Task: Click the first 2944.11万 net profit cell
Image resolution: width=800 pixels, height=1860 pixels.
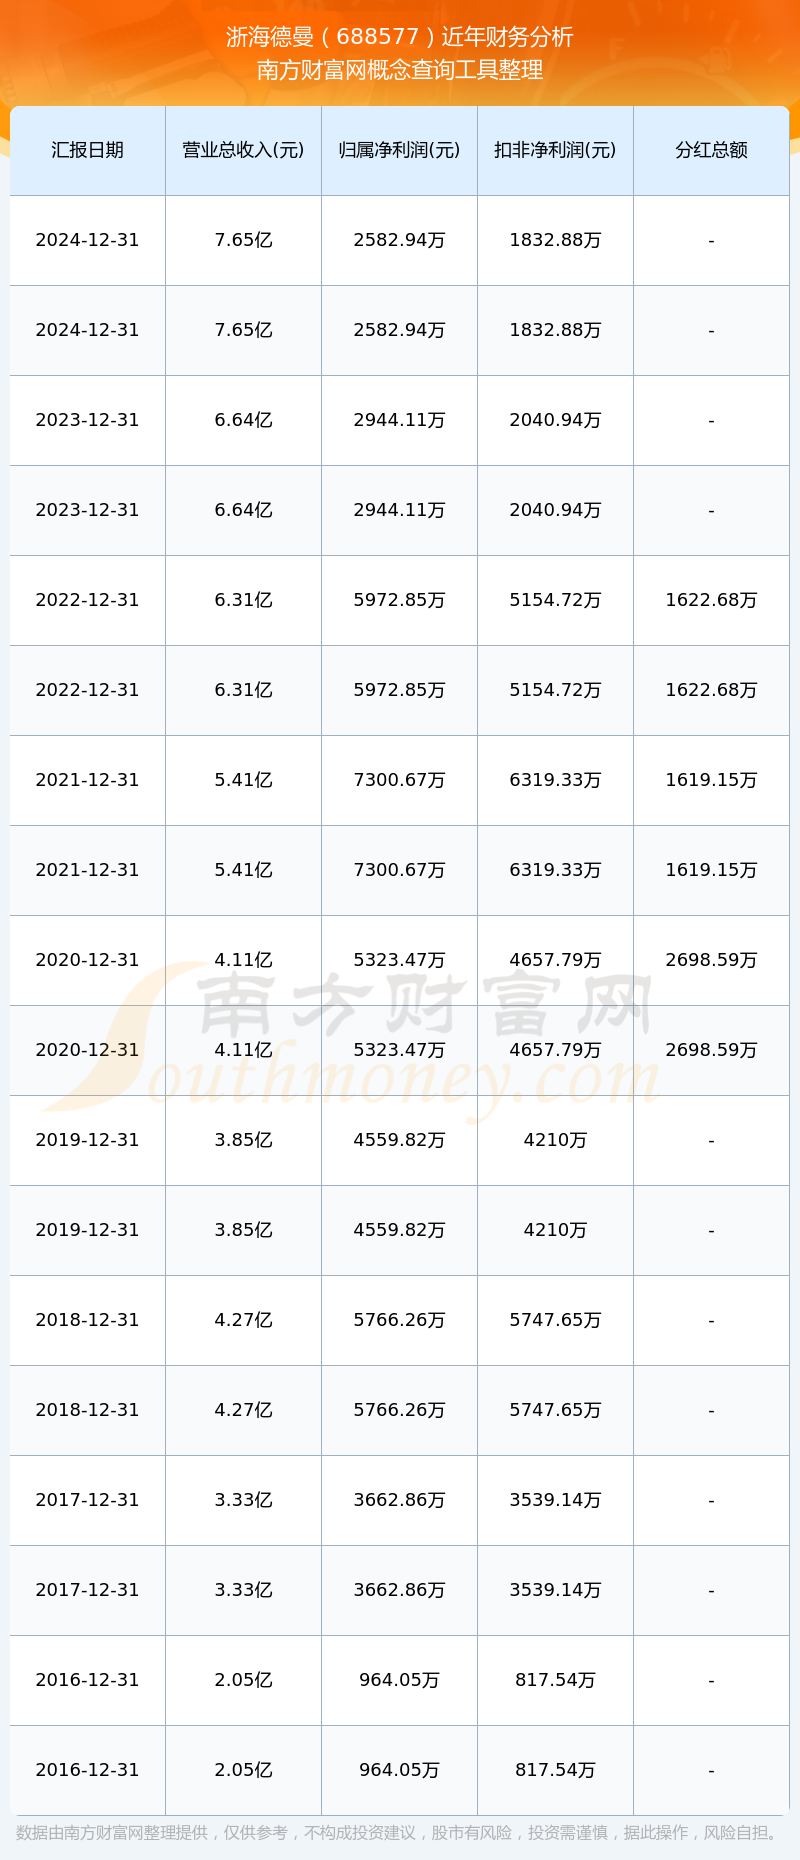Action: pyautogui.click(x=399, y=420)
